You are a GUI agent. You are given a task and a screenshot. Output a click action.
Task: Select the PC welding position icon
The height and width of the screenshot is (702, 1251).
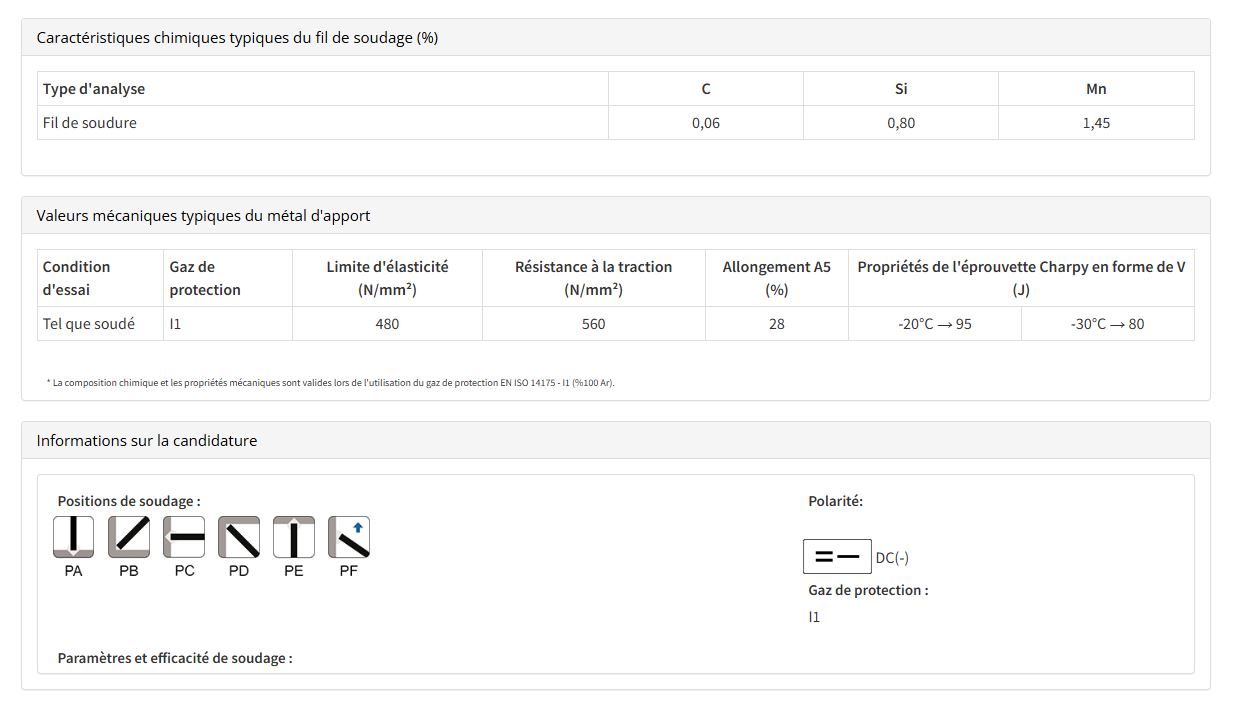184,537
